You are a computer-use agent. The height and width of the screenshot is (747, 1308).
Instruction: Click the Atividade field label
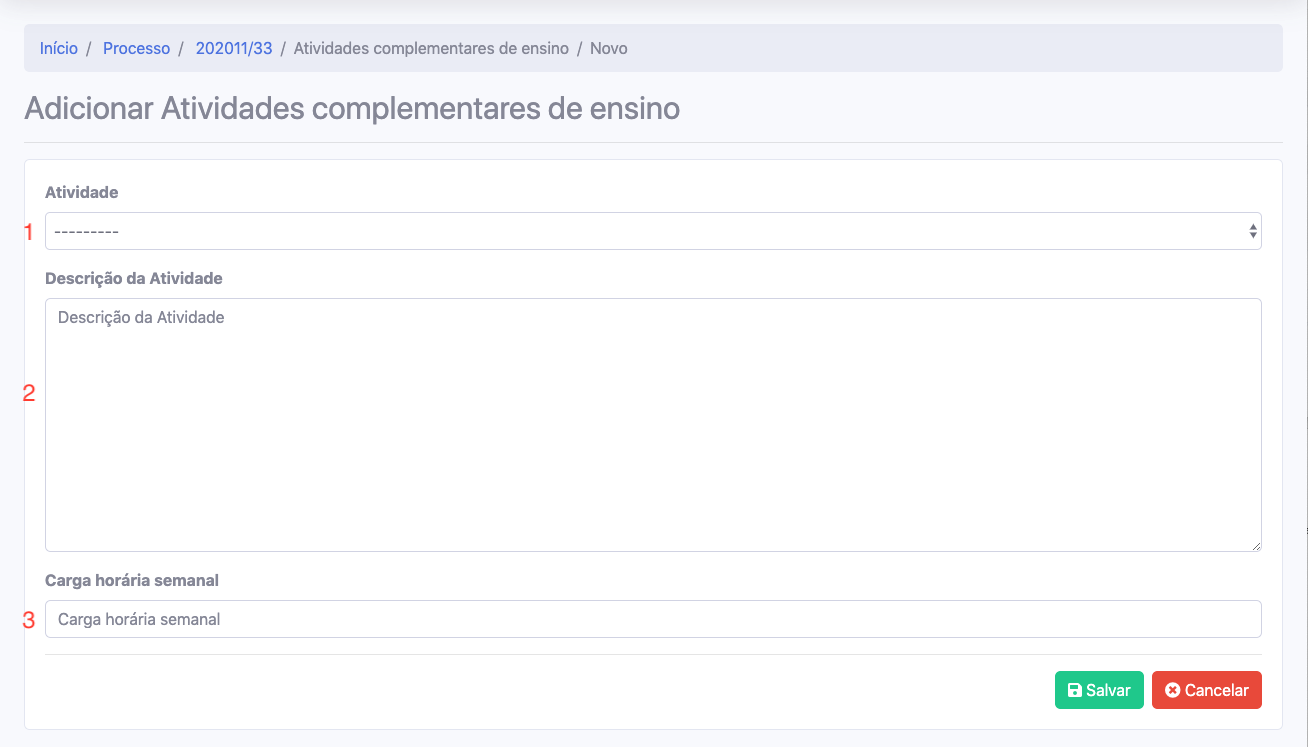pos(82,192)
